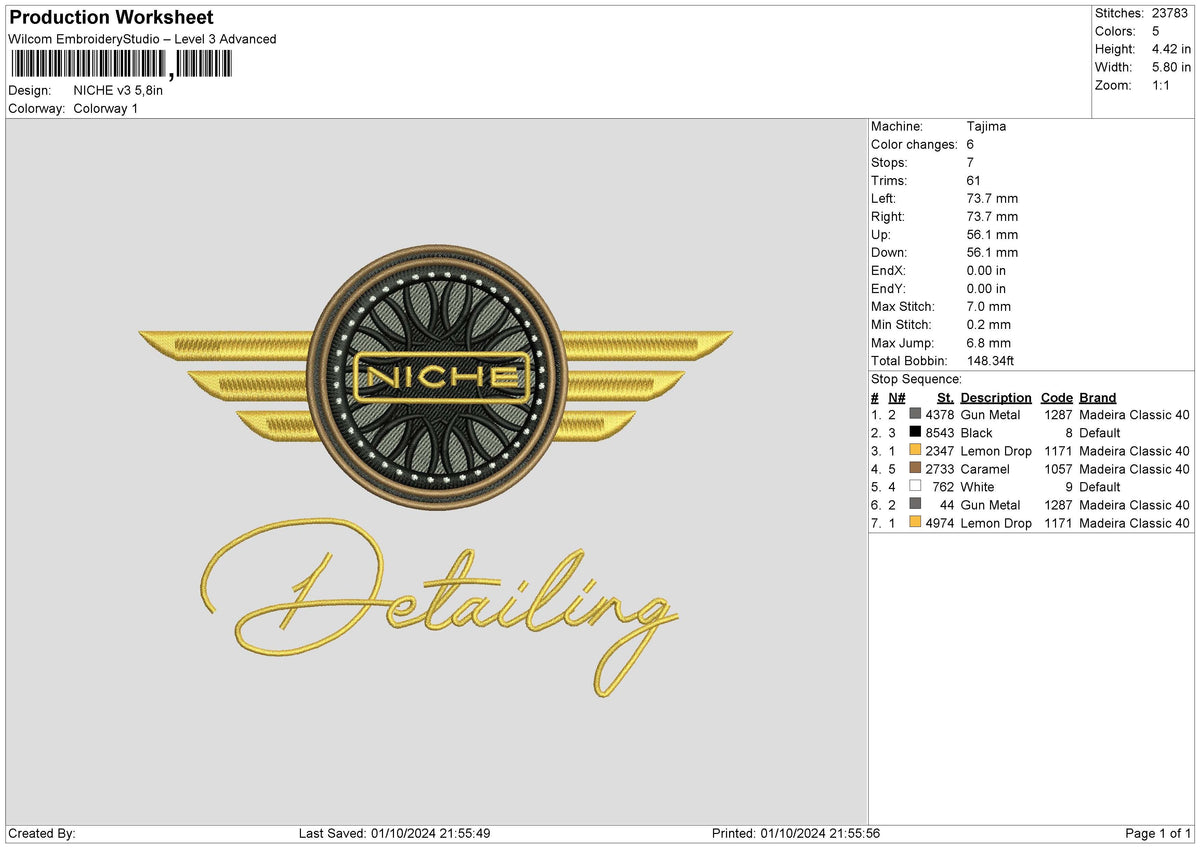Click brand 'Default' in the Black row
Viewport: 1200px width, 848px height.
click(x=1100, y=433)
